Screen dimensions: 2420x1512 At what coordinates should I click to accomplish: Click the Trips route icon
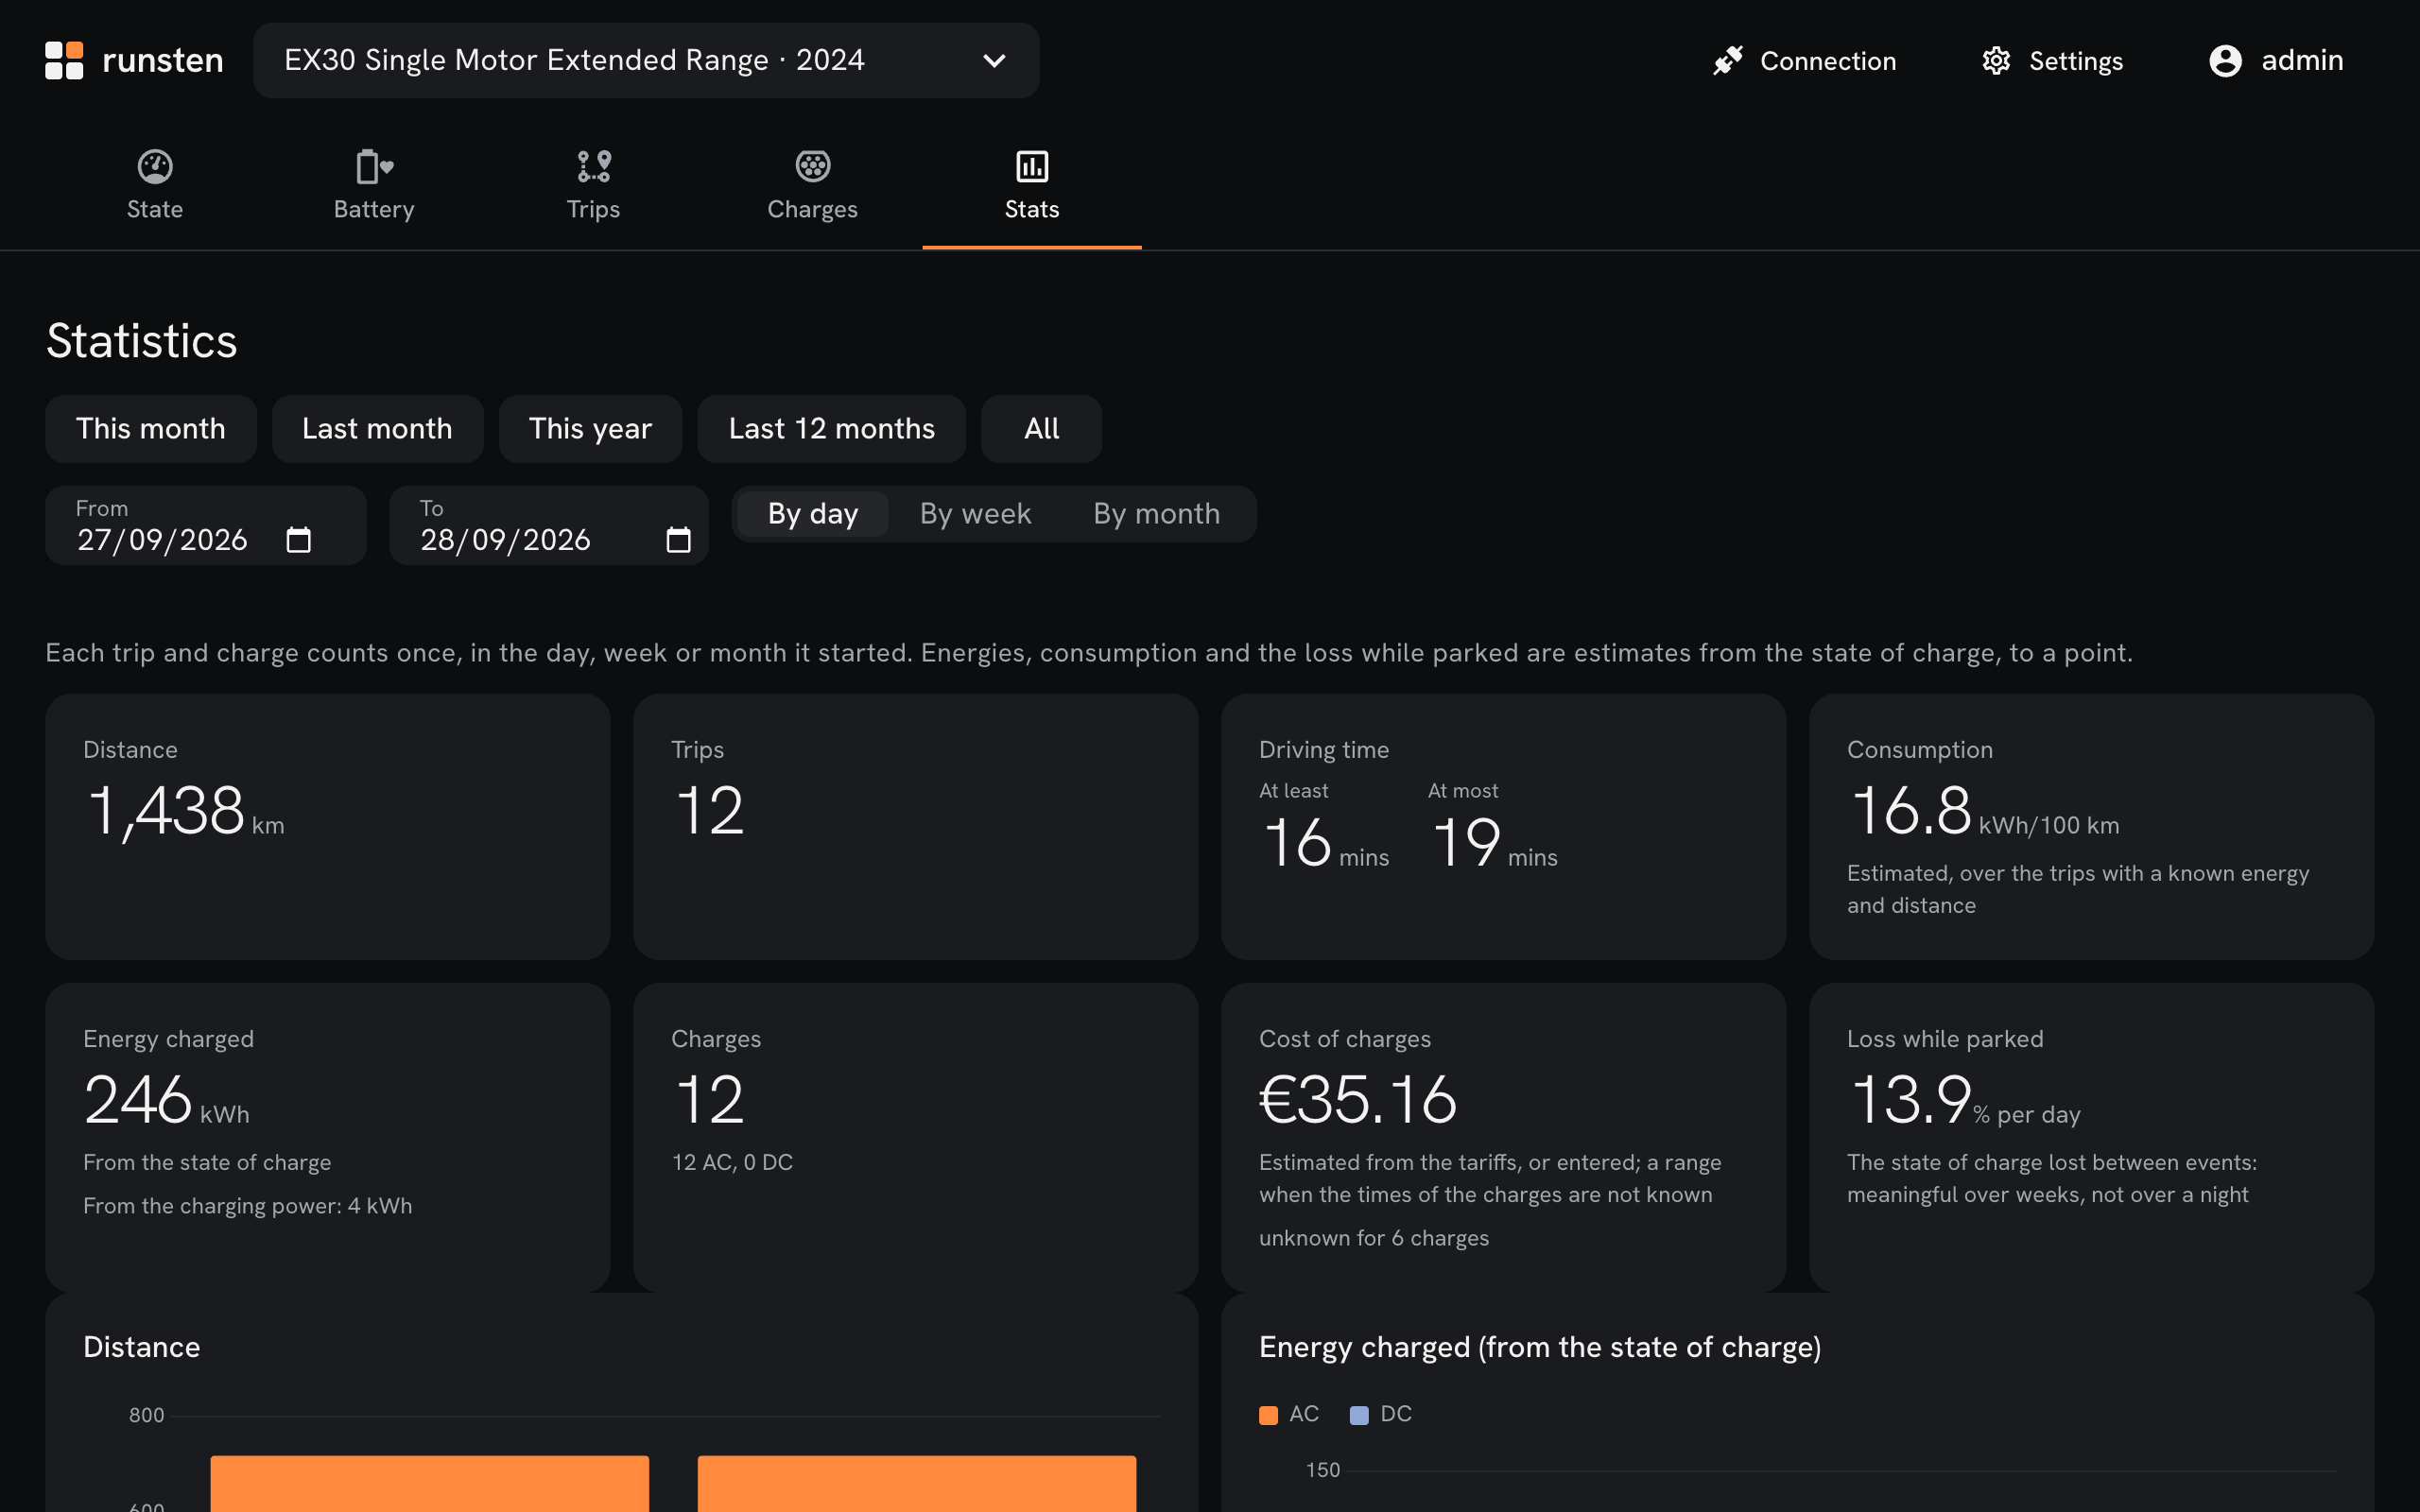pos(594,166)
